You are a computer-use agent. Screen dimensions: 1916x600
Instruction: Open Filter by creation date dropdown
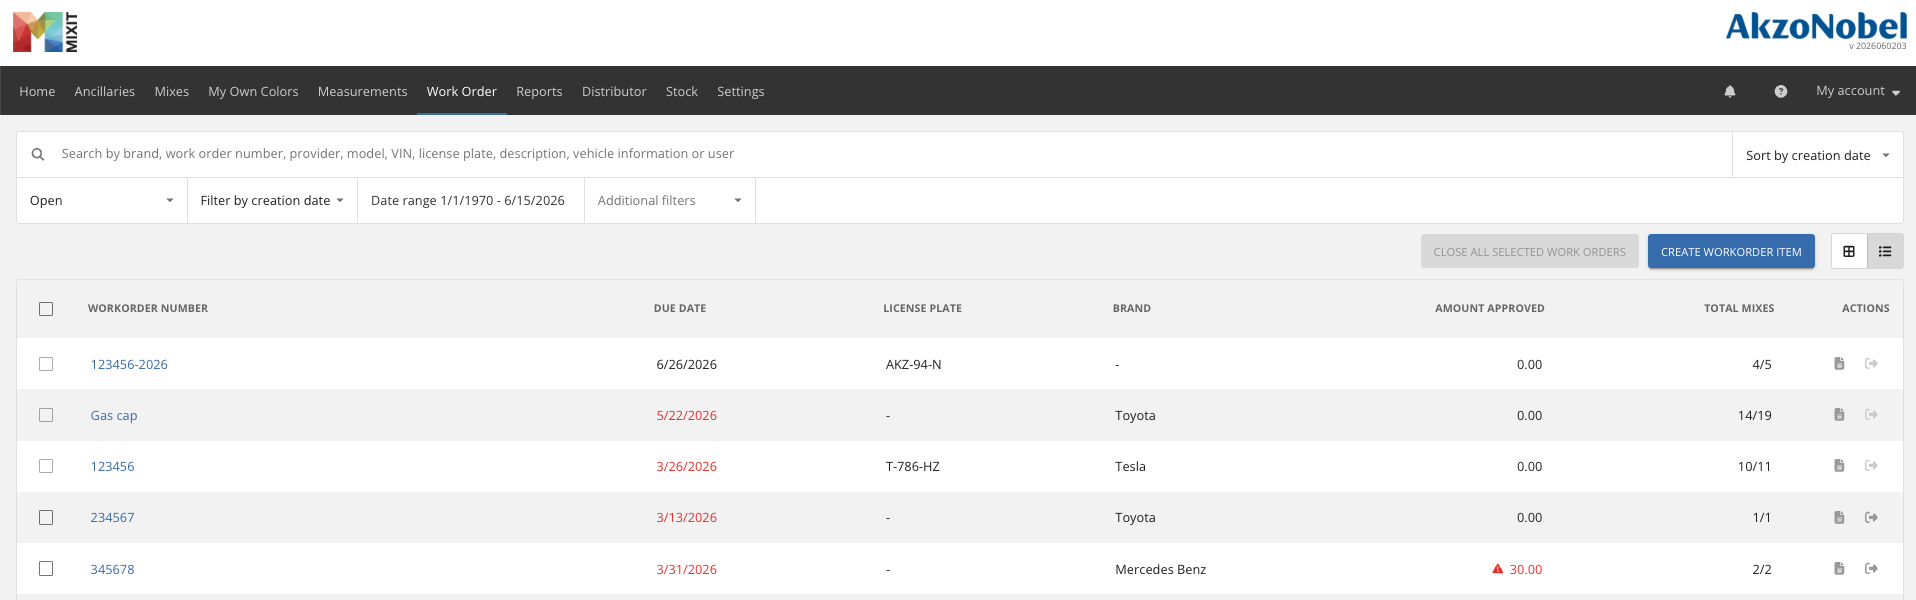272,200
